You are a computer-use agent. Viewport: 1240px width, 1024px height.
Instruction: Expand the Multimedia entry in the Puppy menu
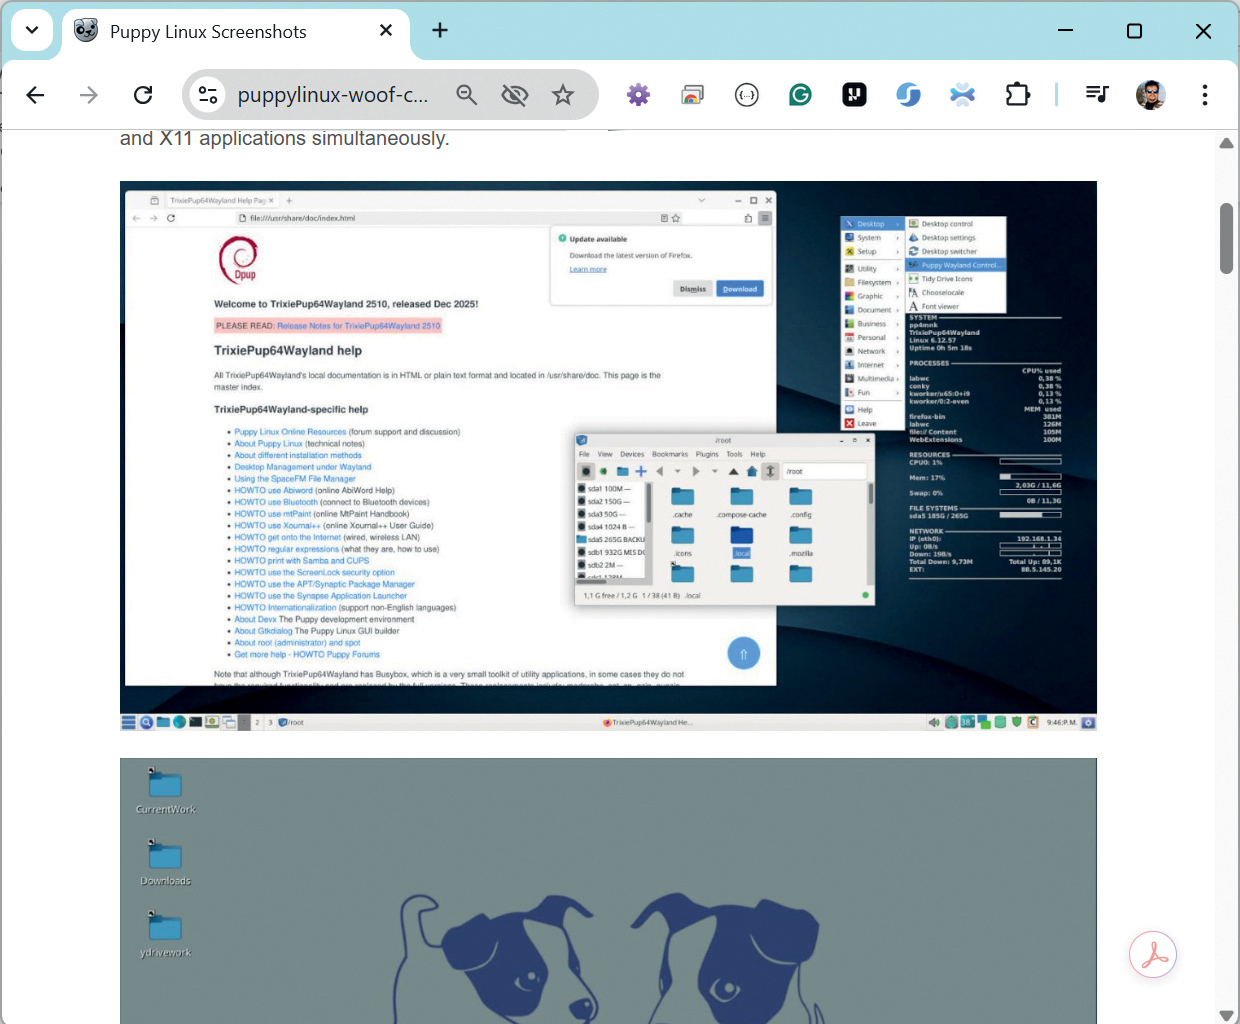click(872, 379)
